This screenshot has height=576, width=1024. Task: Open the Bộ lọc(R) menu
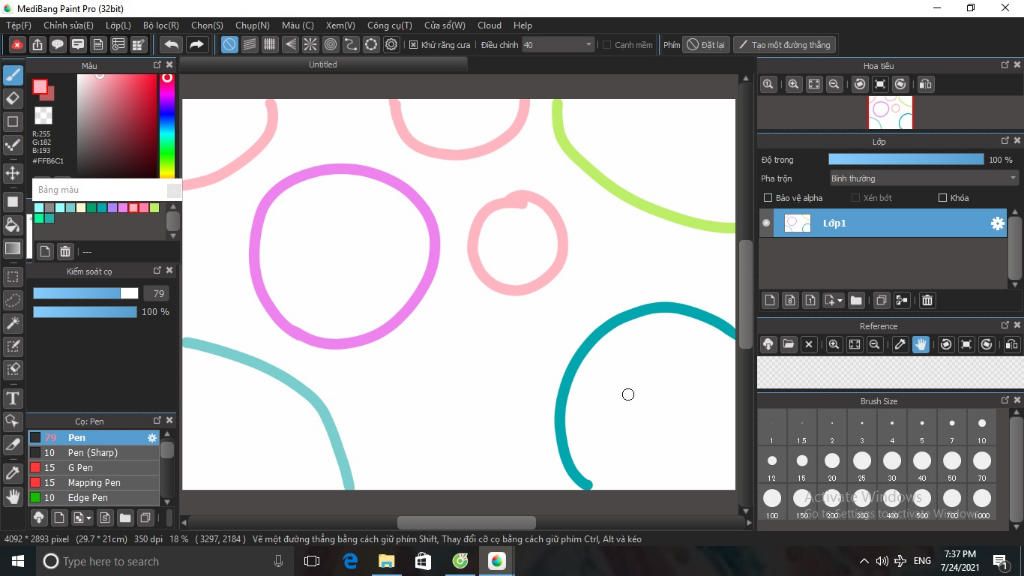click(x=161, y=25)
